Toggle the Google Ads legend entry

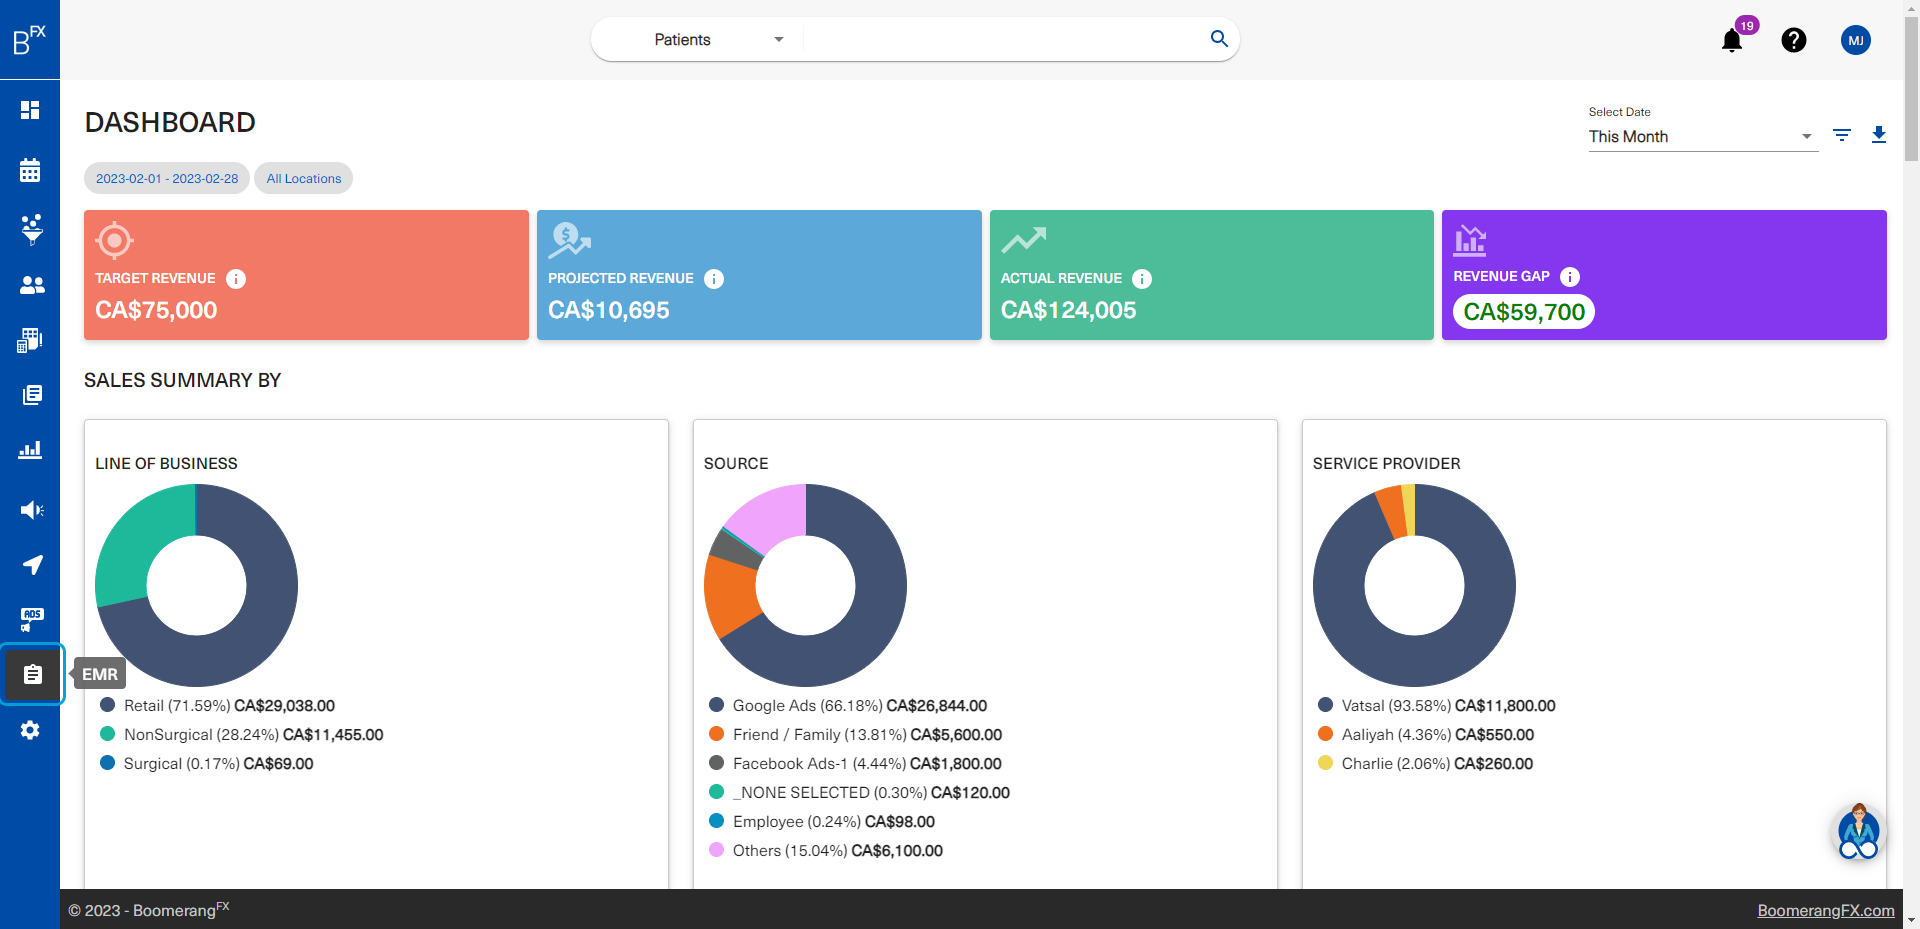(x=848, y=705)
